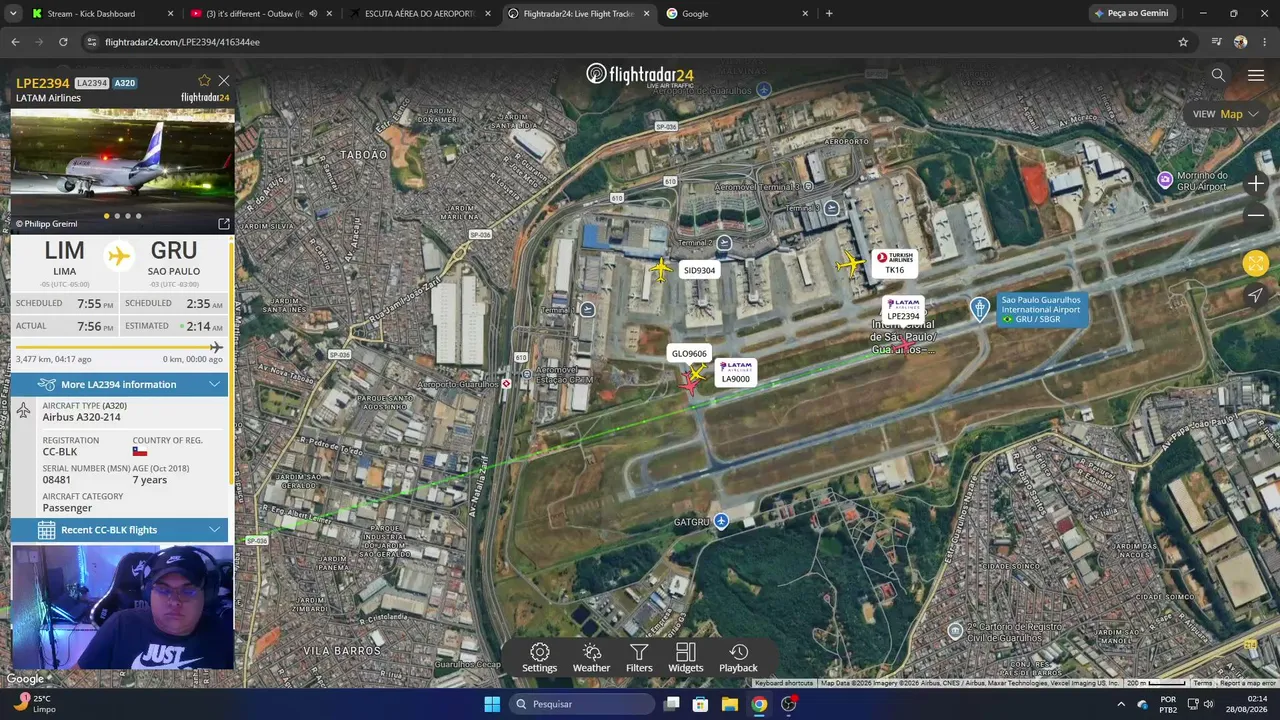Open Keyboard shortcuts link on map
The height and width of the screenshot is (720, 1280).
[784, 683]
